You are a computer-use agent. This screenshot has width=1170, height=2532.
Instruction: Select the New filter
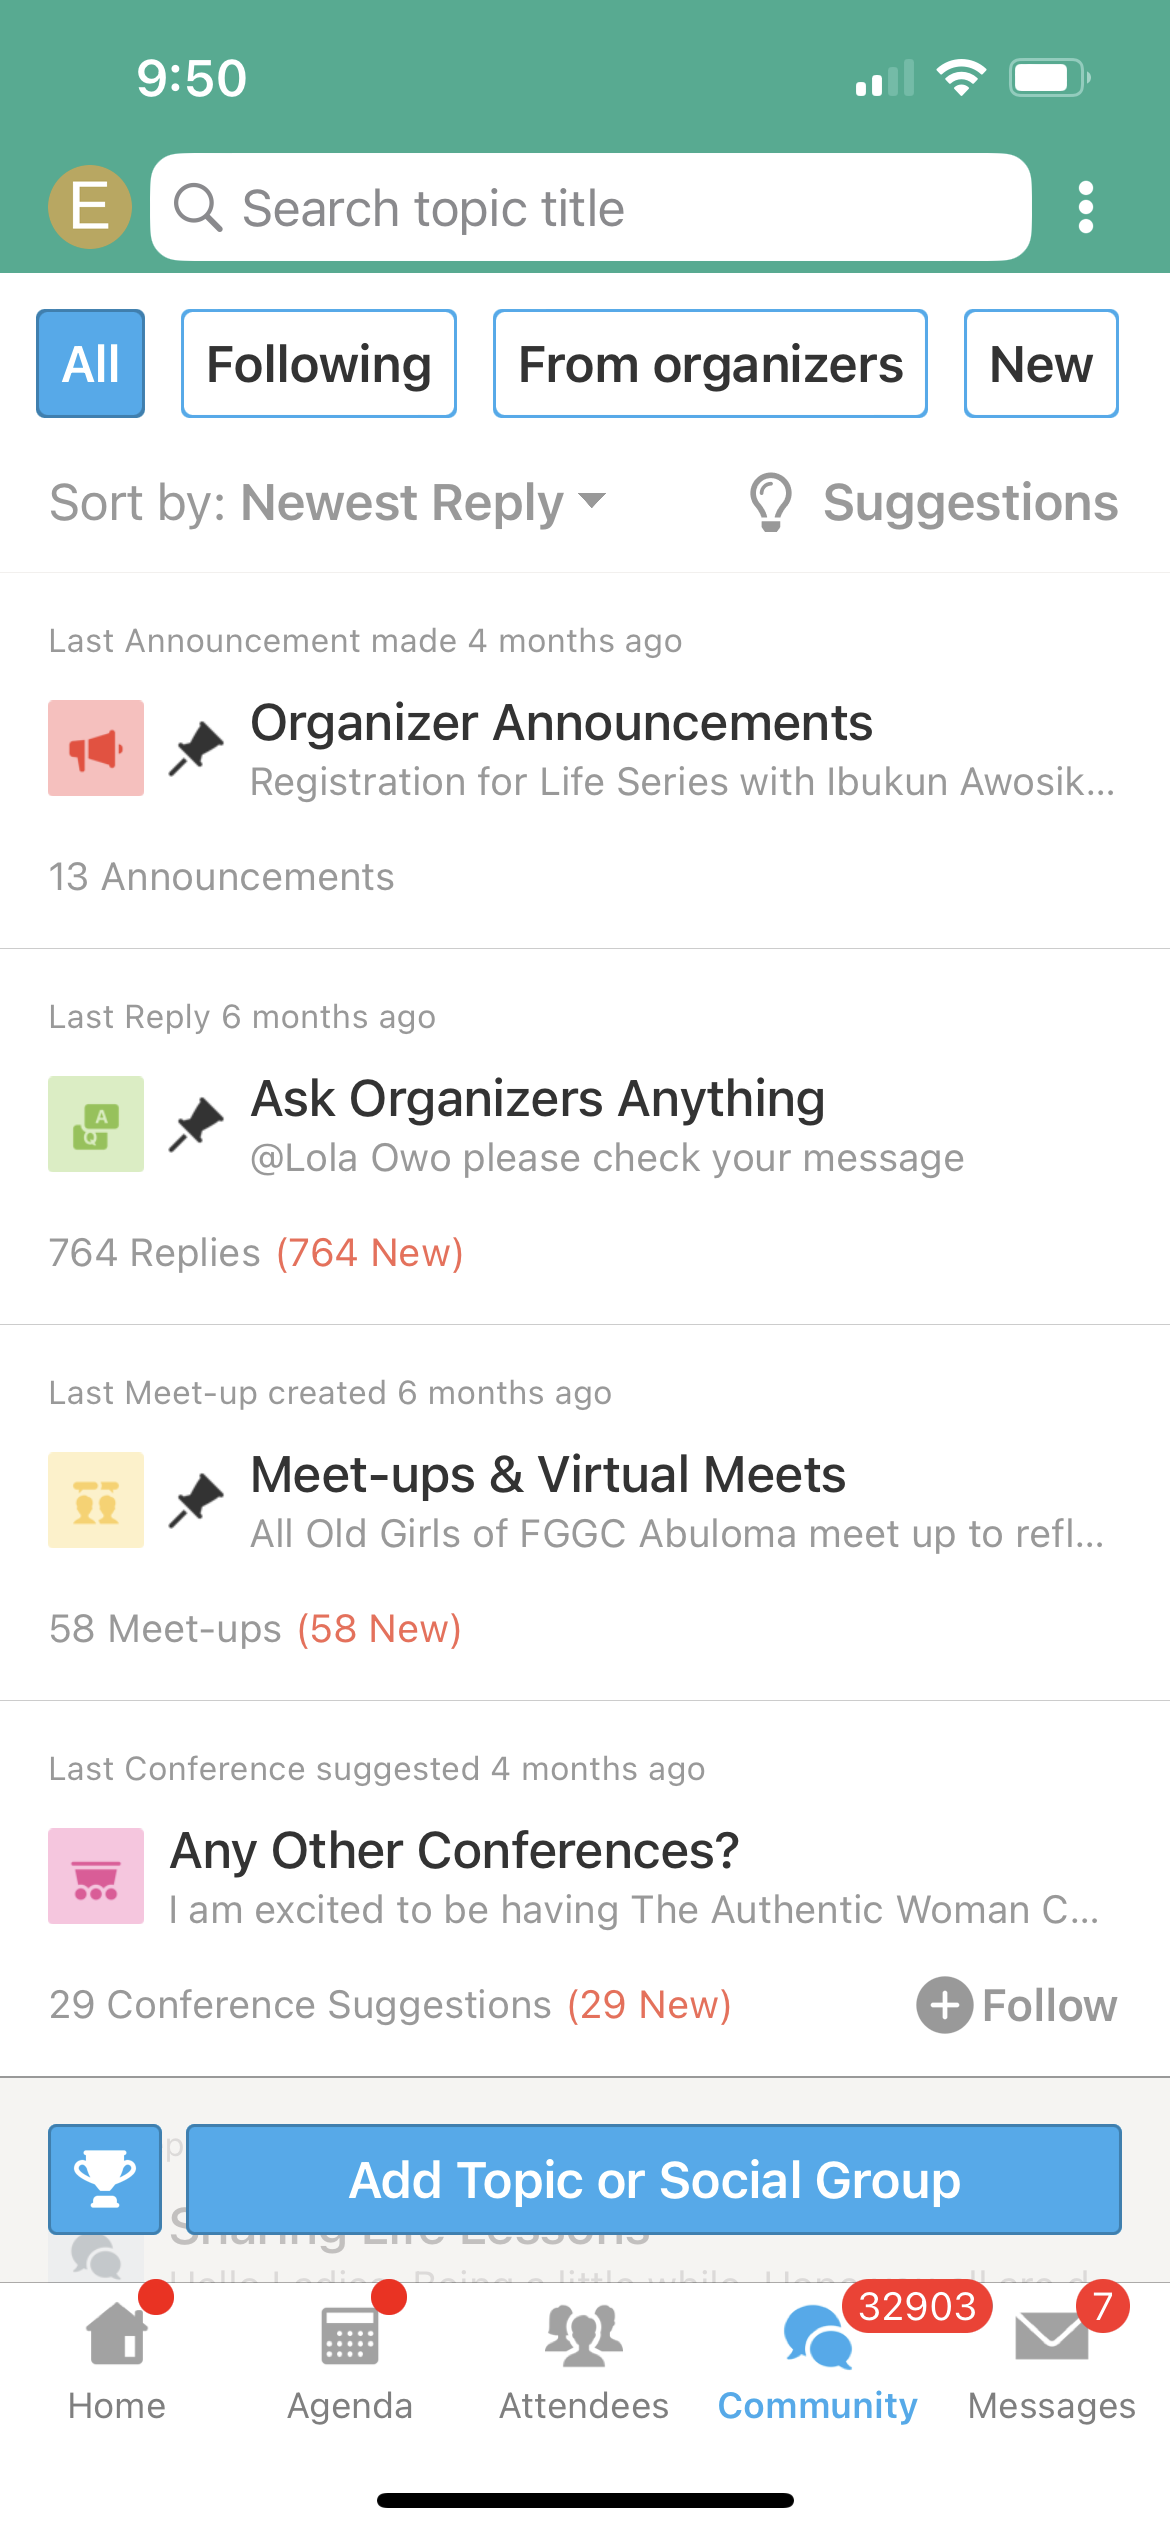(1041, 364)
